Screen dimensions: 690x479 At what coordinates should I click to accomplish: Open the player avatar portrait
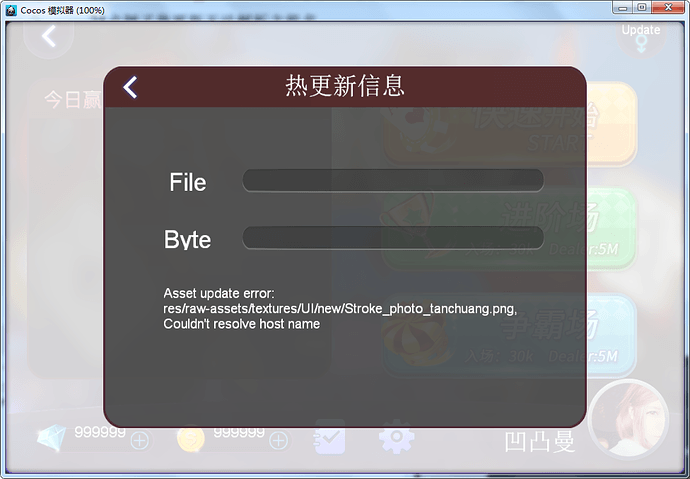(x=631, y=419)
